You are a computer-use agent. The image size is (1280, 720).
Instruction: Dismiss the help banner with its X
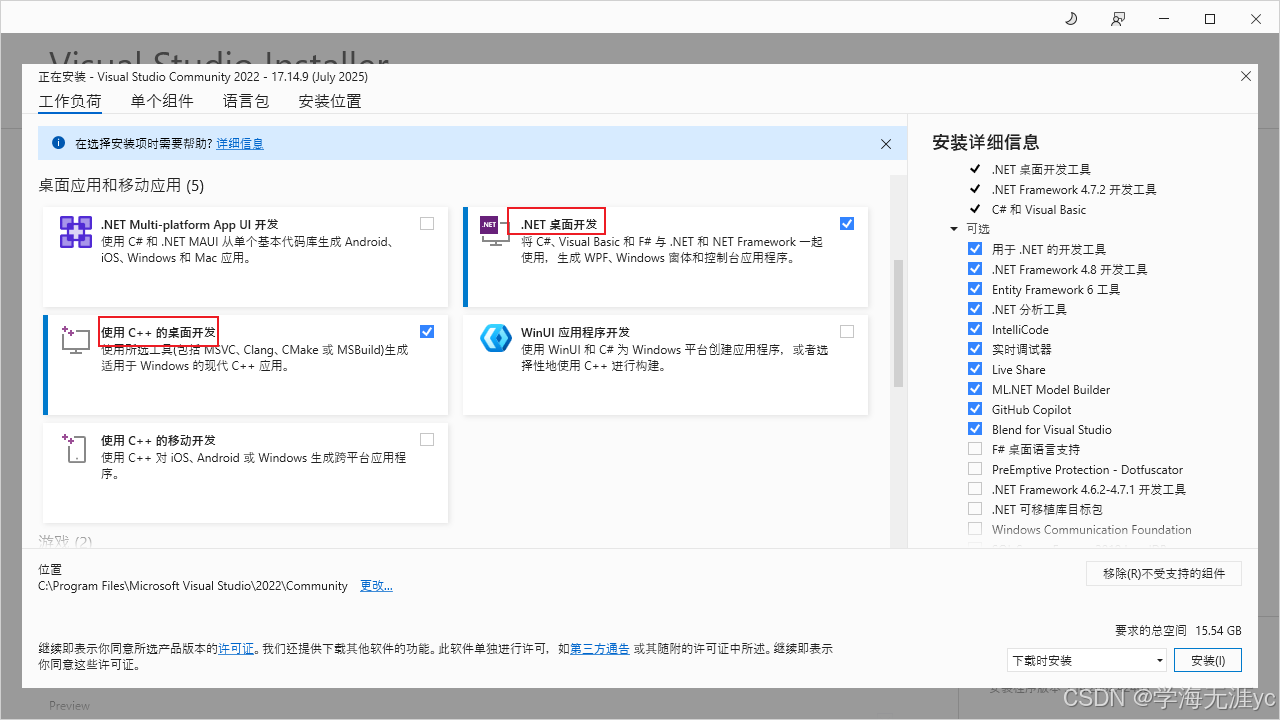[x=886, y=144]
